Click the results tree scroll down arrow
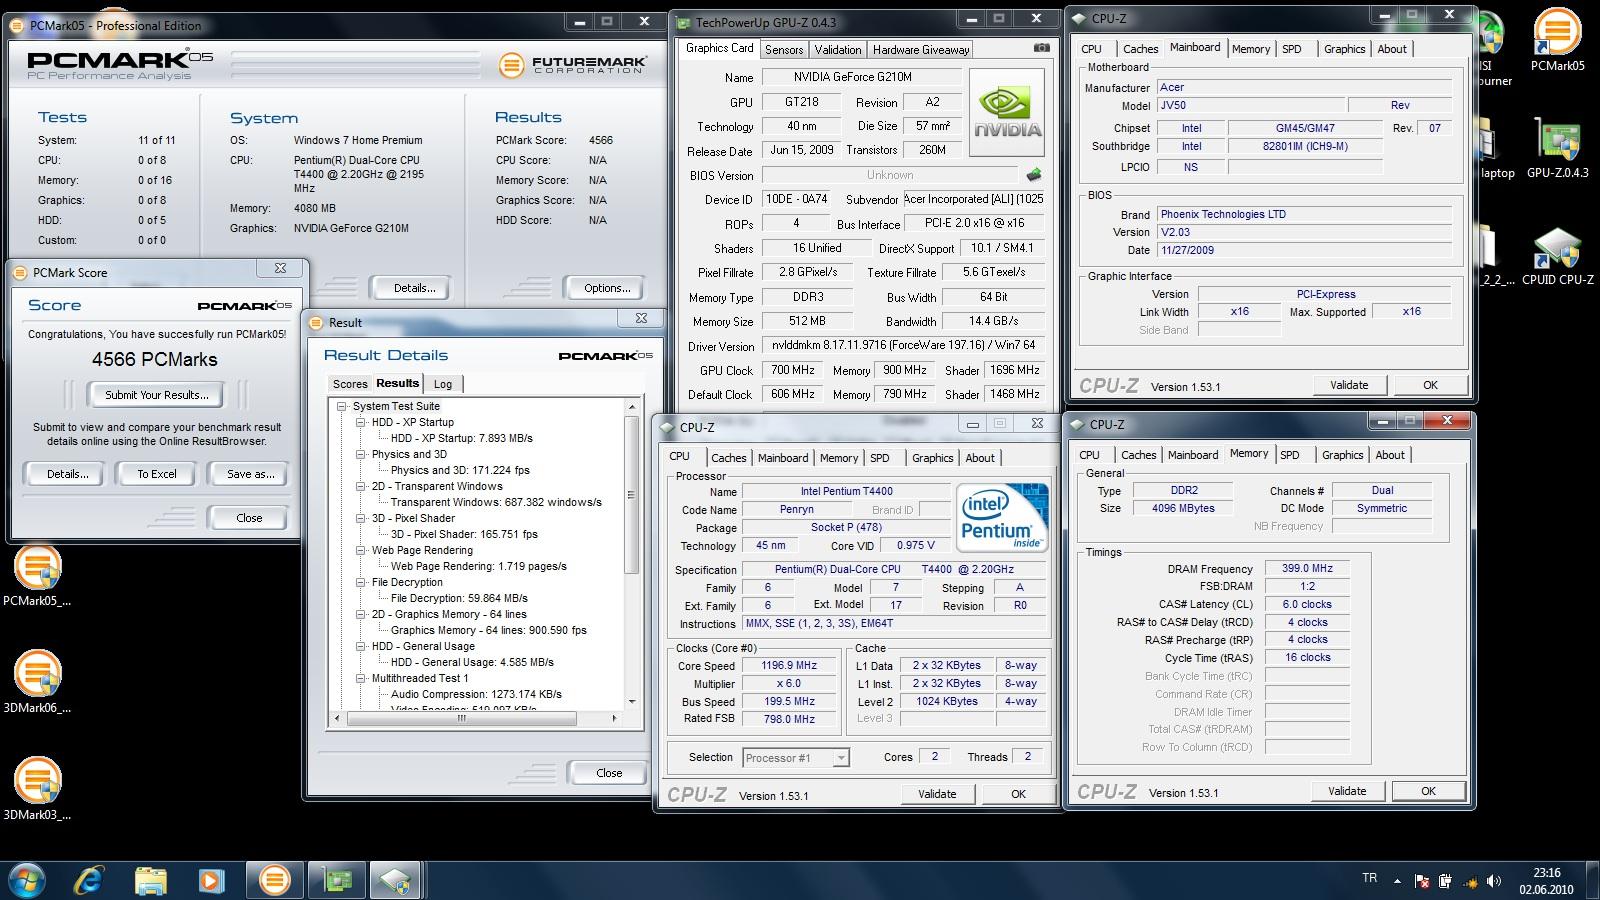Image resolution: width=1600 pixels, height=900 pixels. 631,702
